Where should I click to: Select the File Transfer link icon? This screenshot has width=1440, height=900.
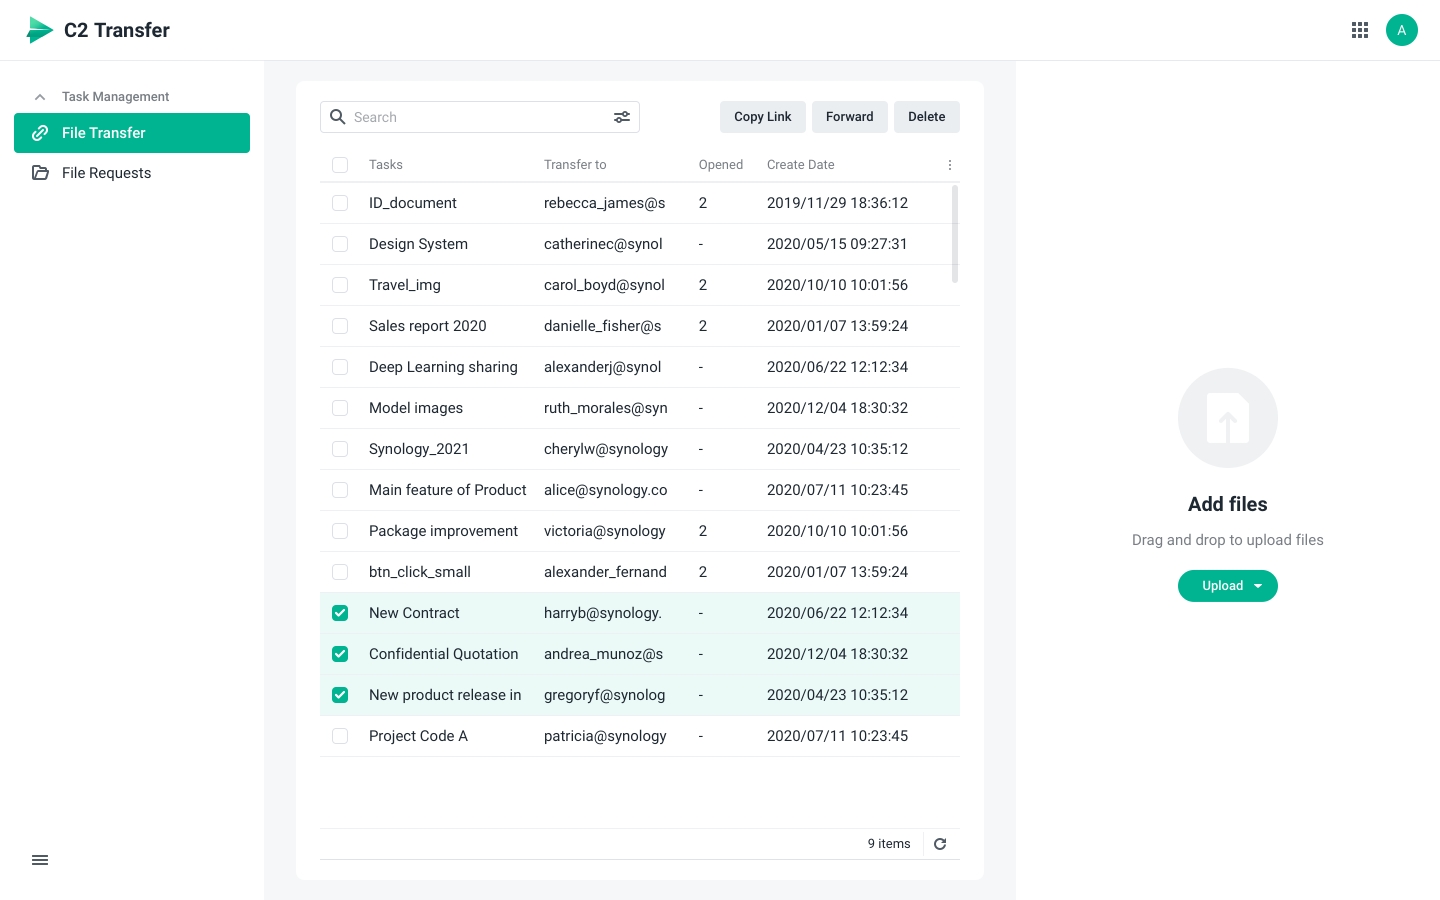click(x=40, y=132)
